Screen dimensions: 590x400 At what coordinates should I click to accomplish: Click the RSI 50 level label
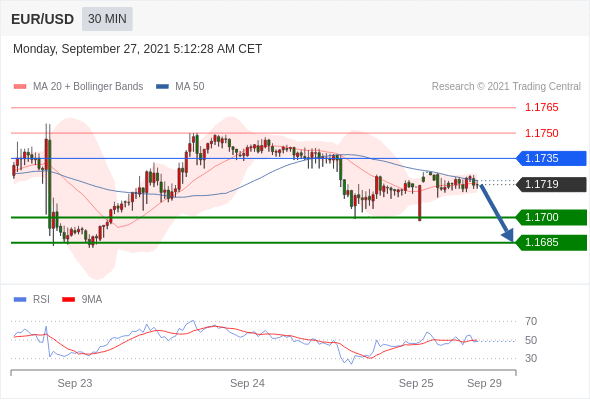(x=531, y=340)
